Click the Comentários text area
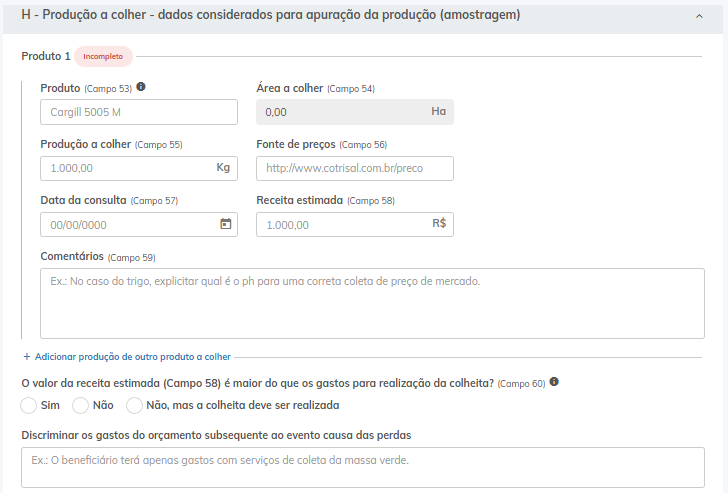This screenshot has width=728, height=493. (x=371, y=303)
